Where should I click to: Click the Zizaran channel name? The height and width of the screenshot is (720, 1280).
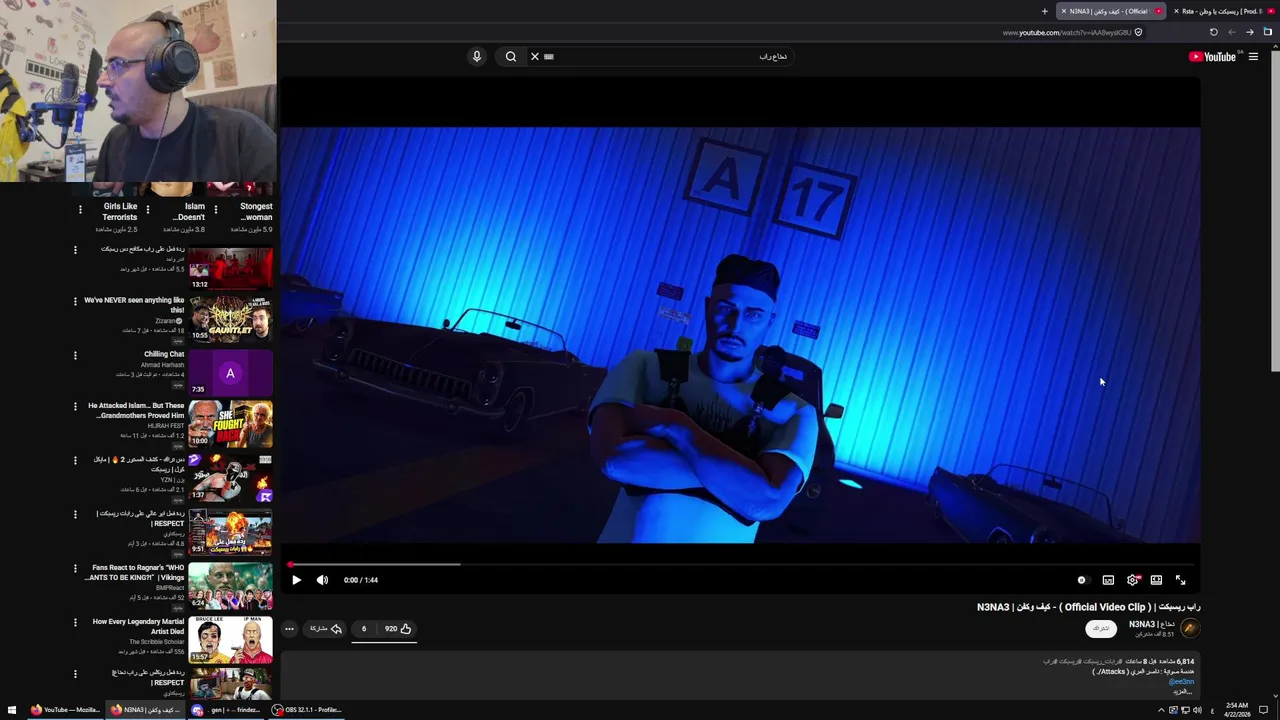[x=165, y=321]
